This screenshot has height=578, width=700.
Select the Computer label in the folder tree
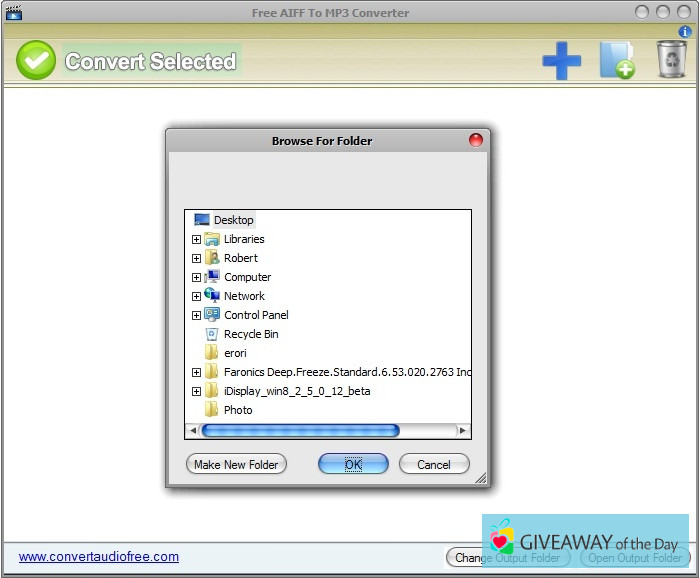[247, 277]
